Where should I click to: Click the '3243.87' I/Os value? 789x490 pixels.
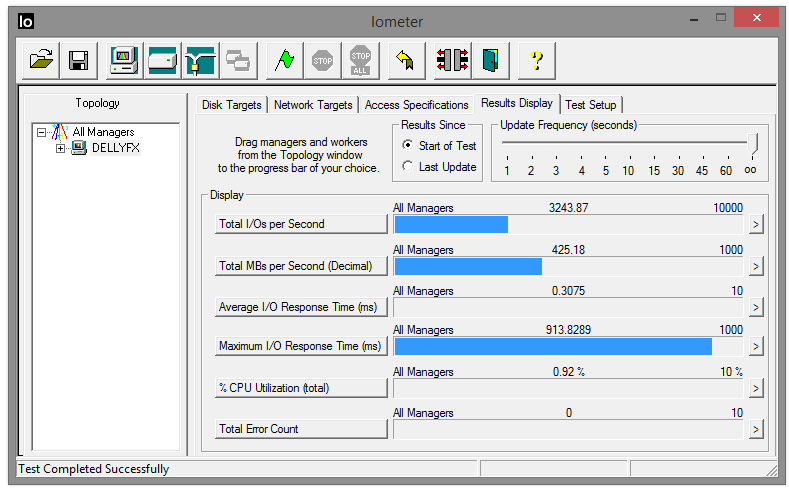click(x=568, y=208)
